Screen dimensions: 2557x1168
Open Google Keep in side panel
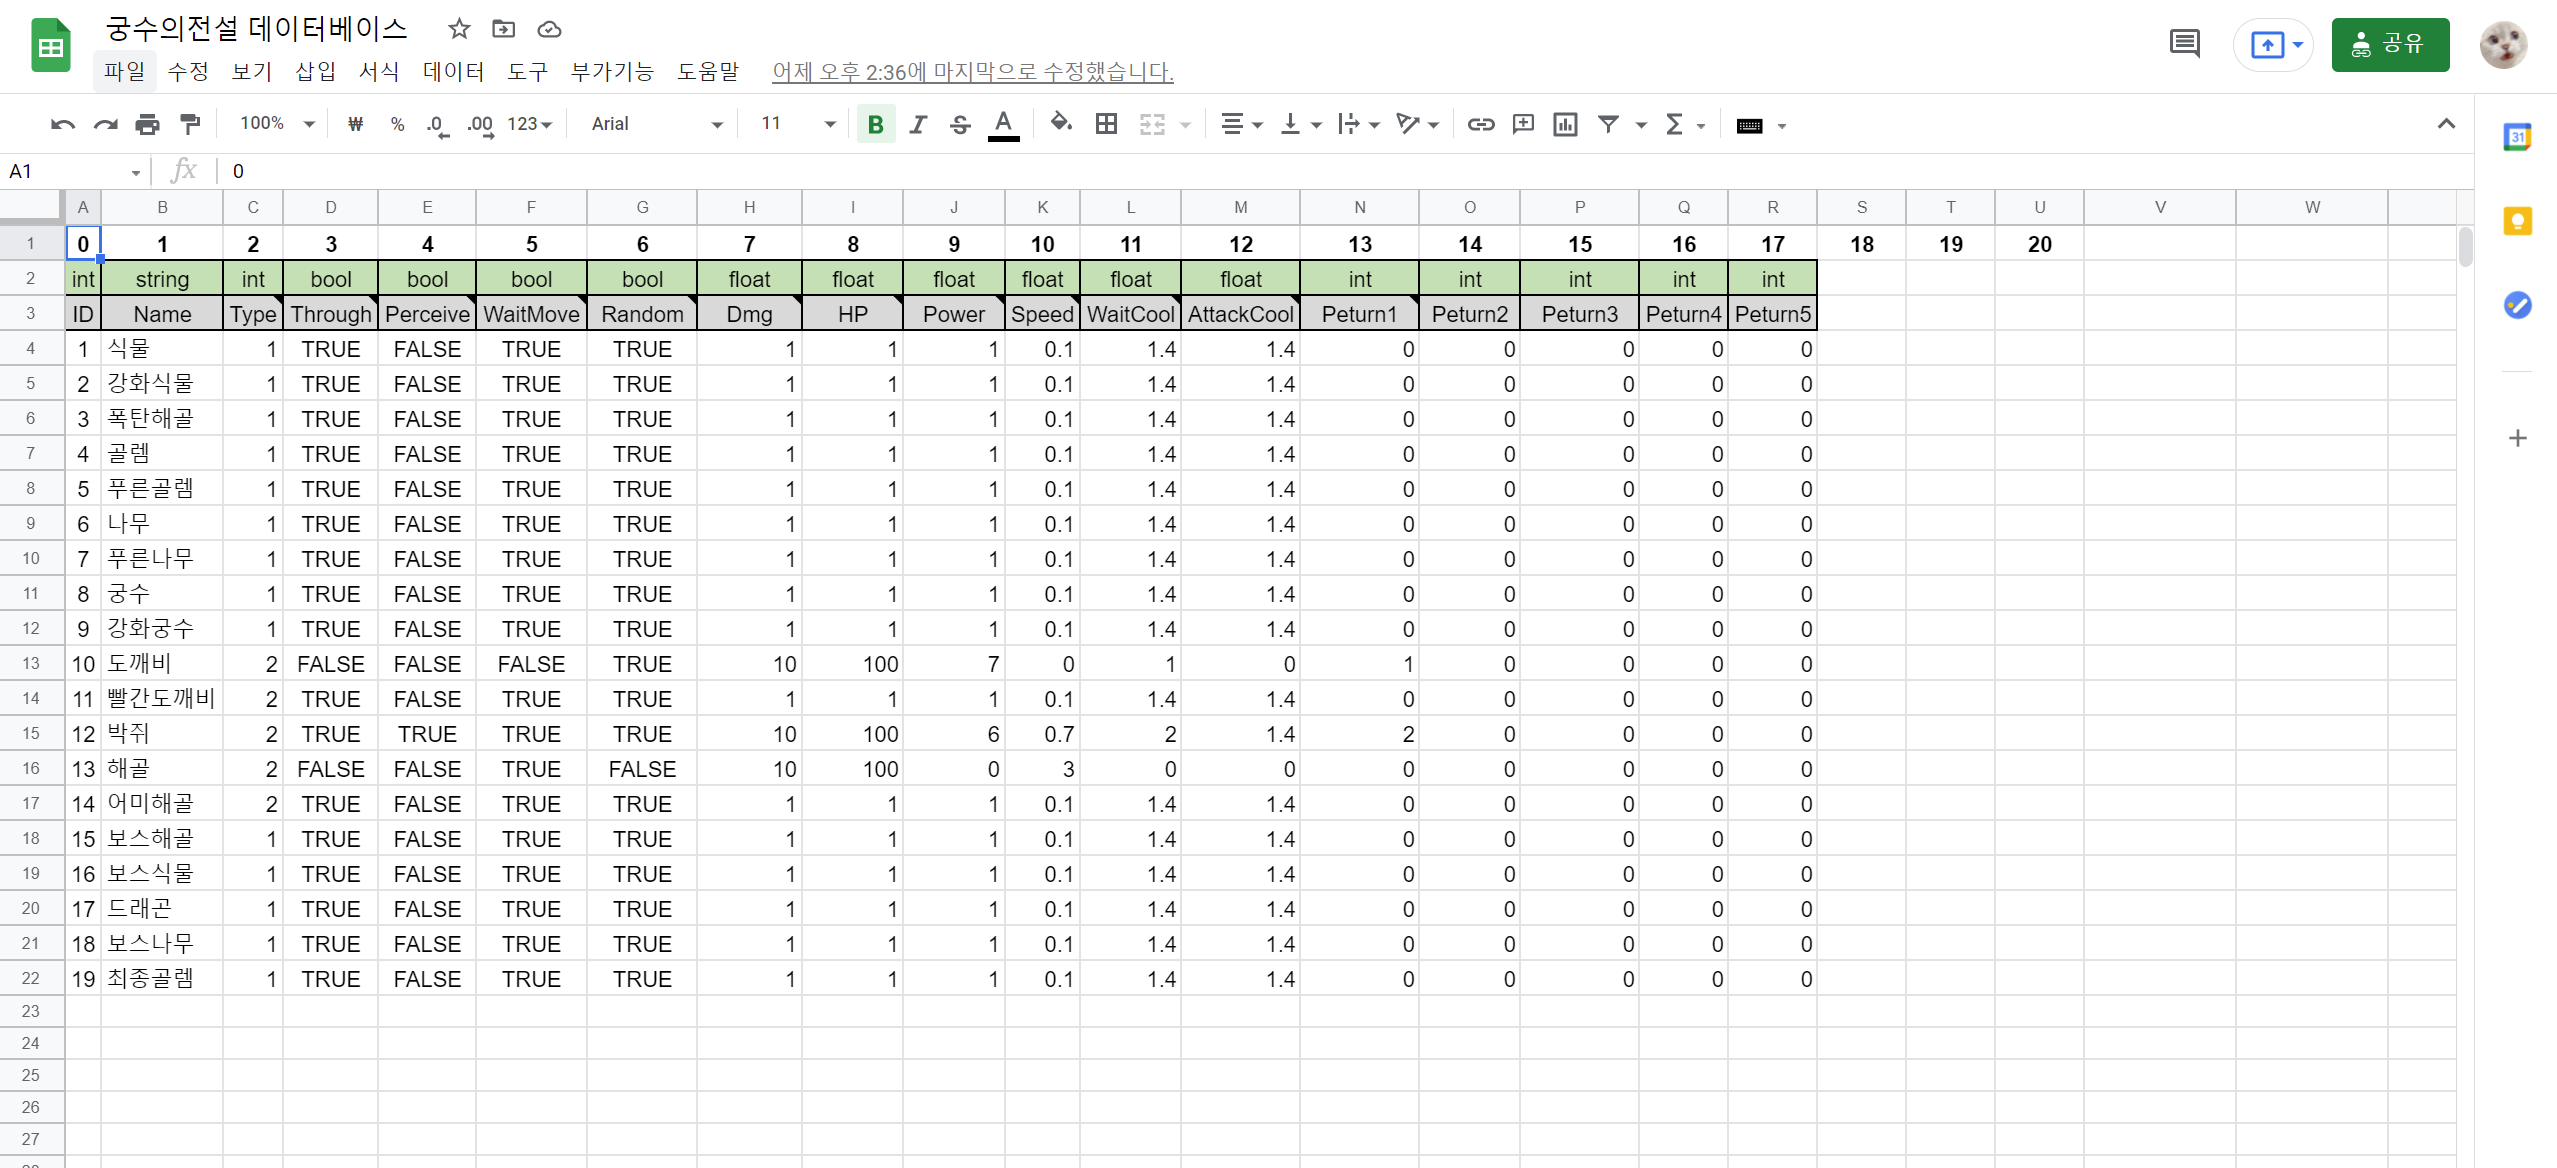pyautogui.click(x=2517, y=221)
